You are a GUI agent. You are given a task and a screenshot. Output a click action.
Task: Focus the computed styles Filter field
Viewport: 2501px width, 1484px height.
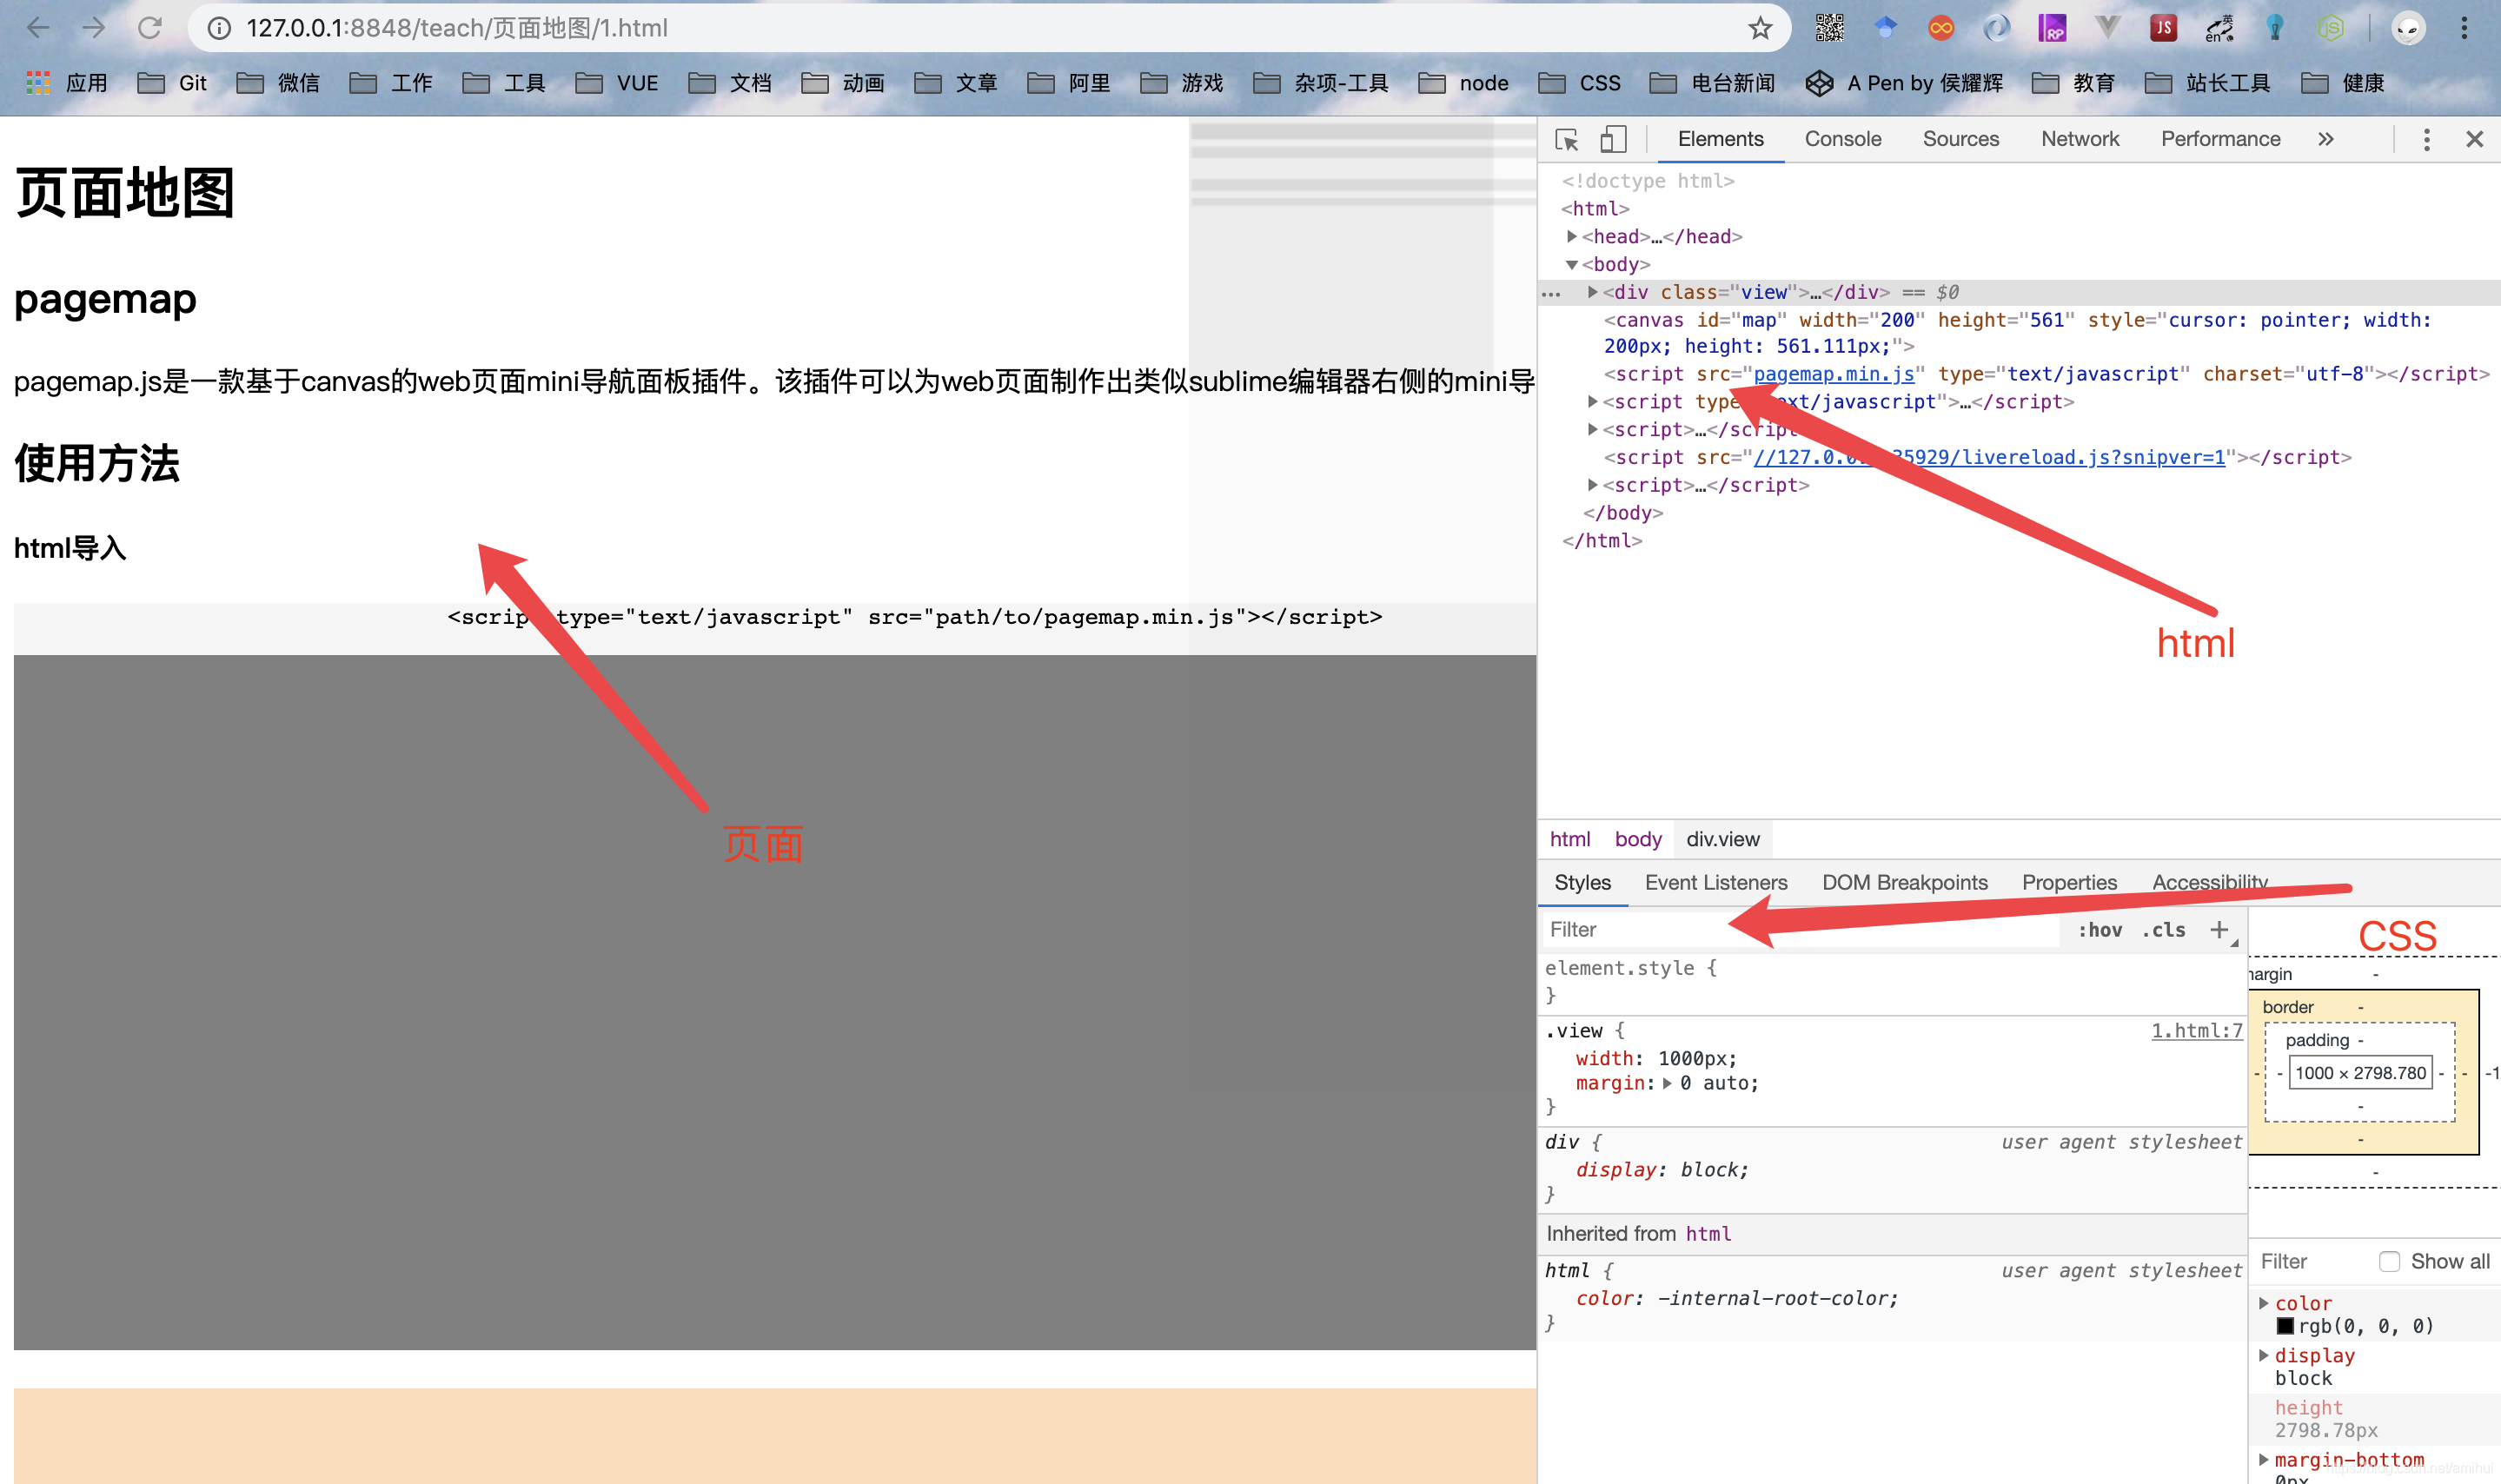(2310, 1261)
